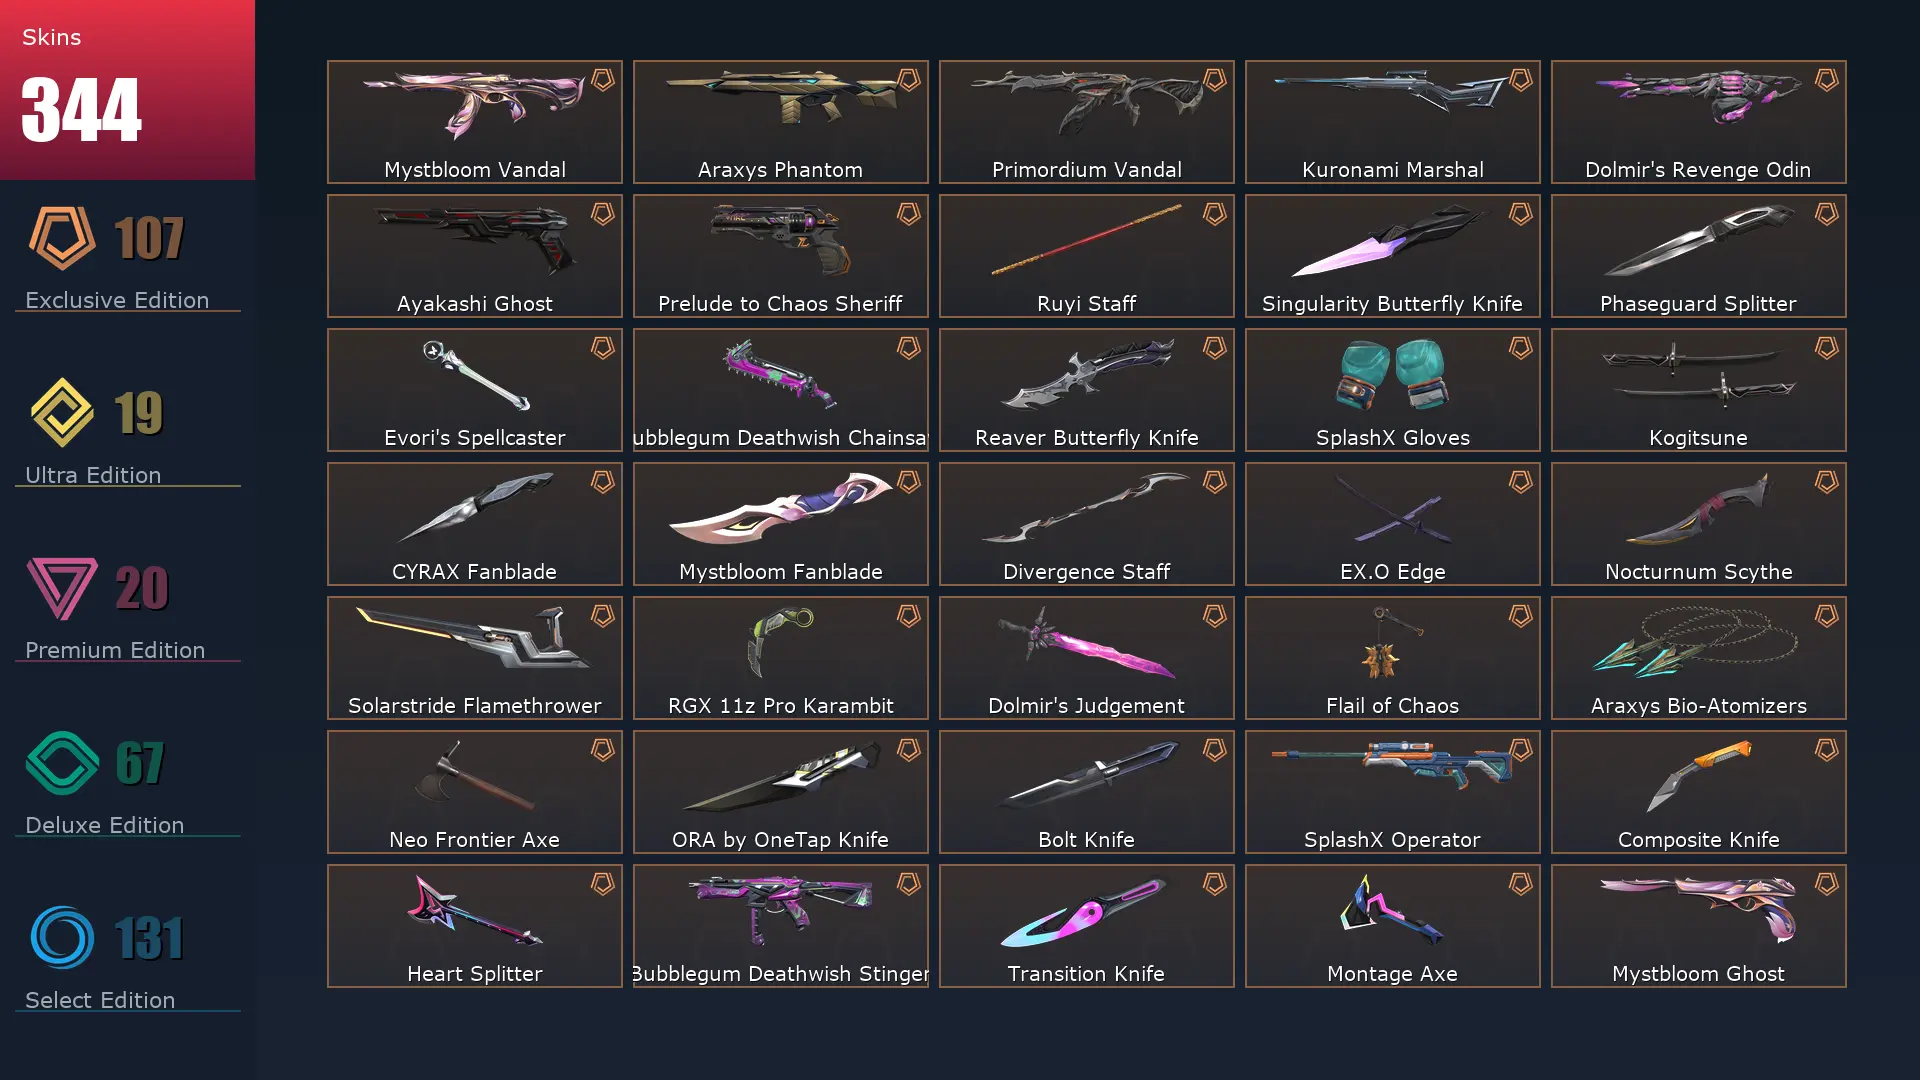
Task: Click the Select Edition blue circle icon
Action: click(62, 937)
